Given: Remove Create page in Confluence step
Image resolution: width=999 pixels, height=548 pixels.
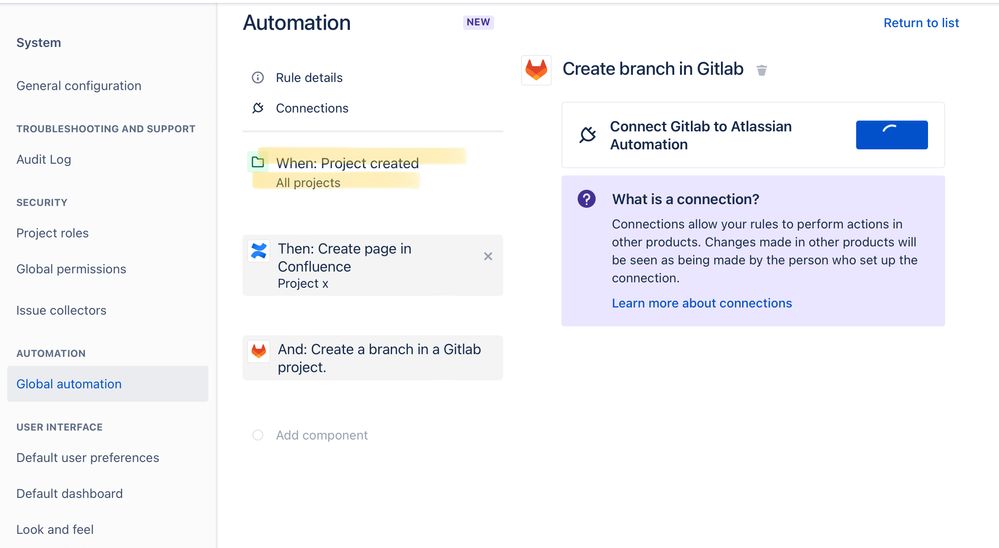Looking at the screenshot, I should (x=488, y=256).
